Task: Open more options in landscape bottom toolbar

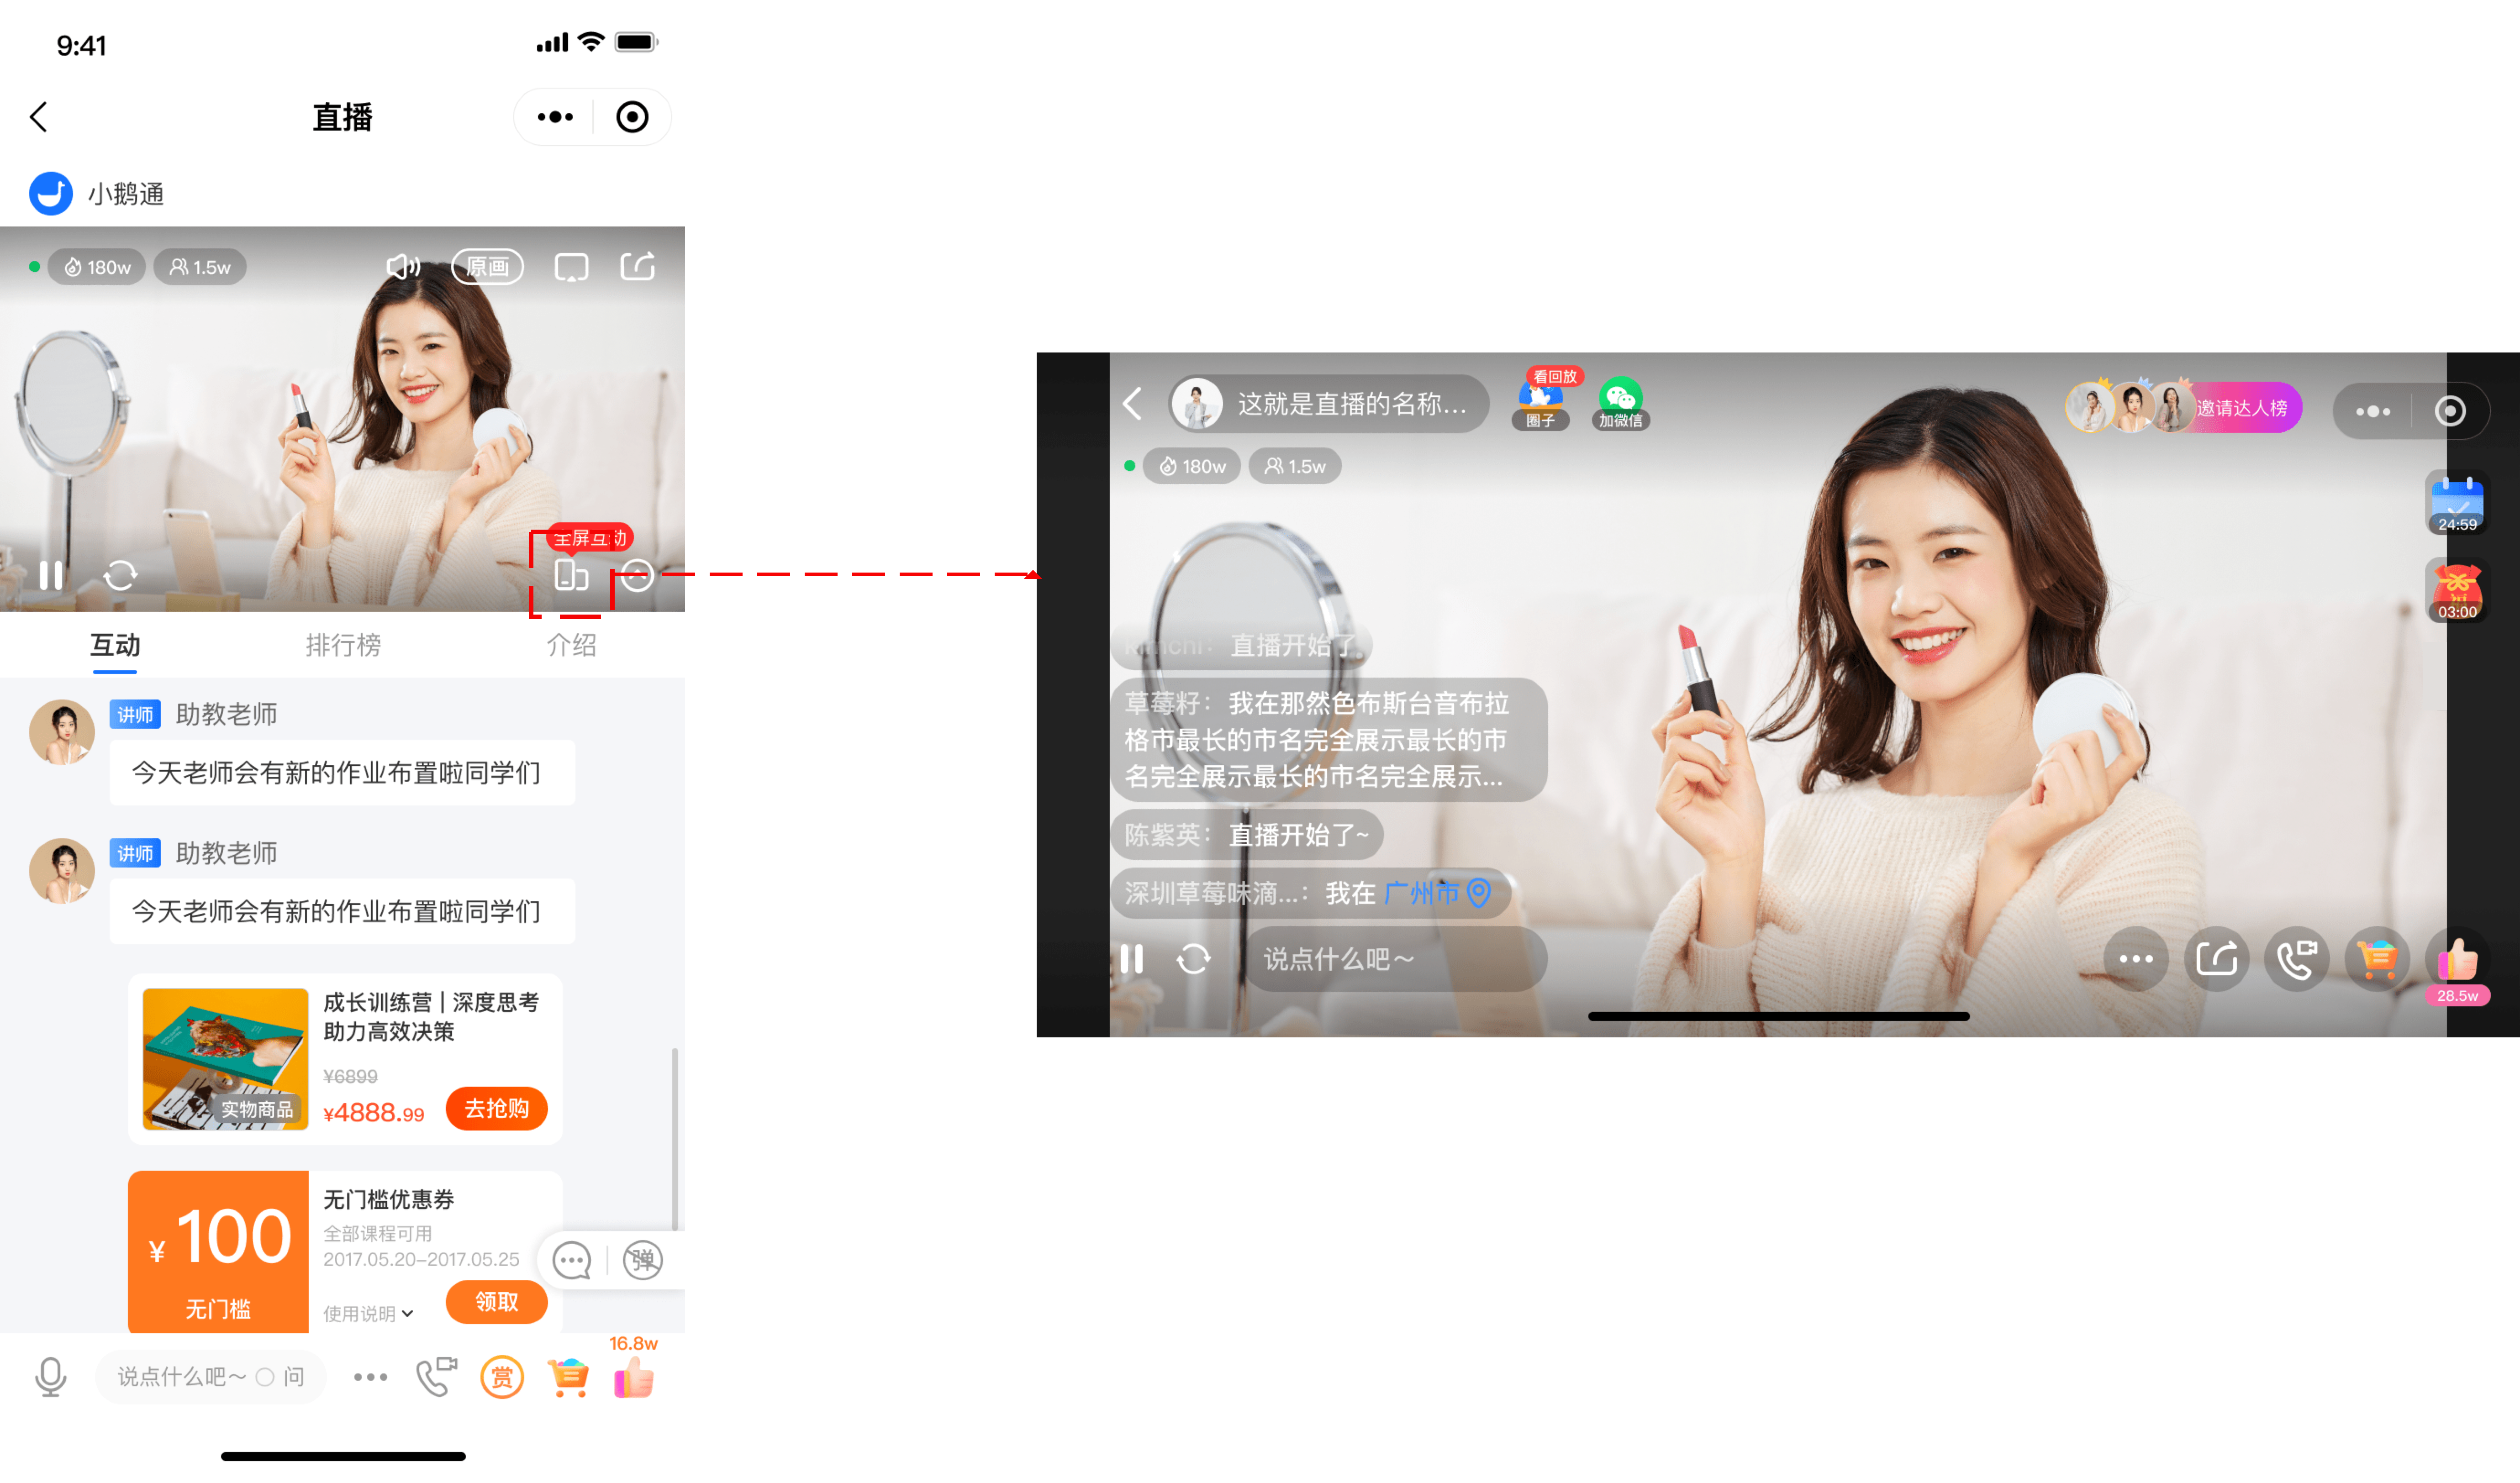Action: (x=2136, y=959)
